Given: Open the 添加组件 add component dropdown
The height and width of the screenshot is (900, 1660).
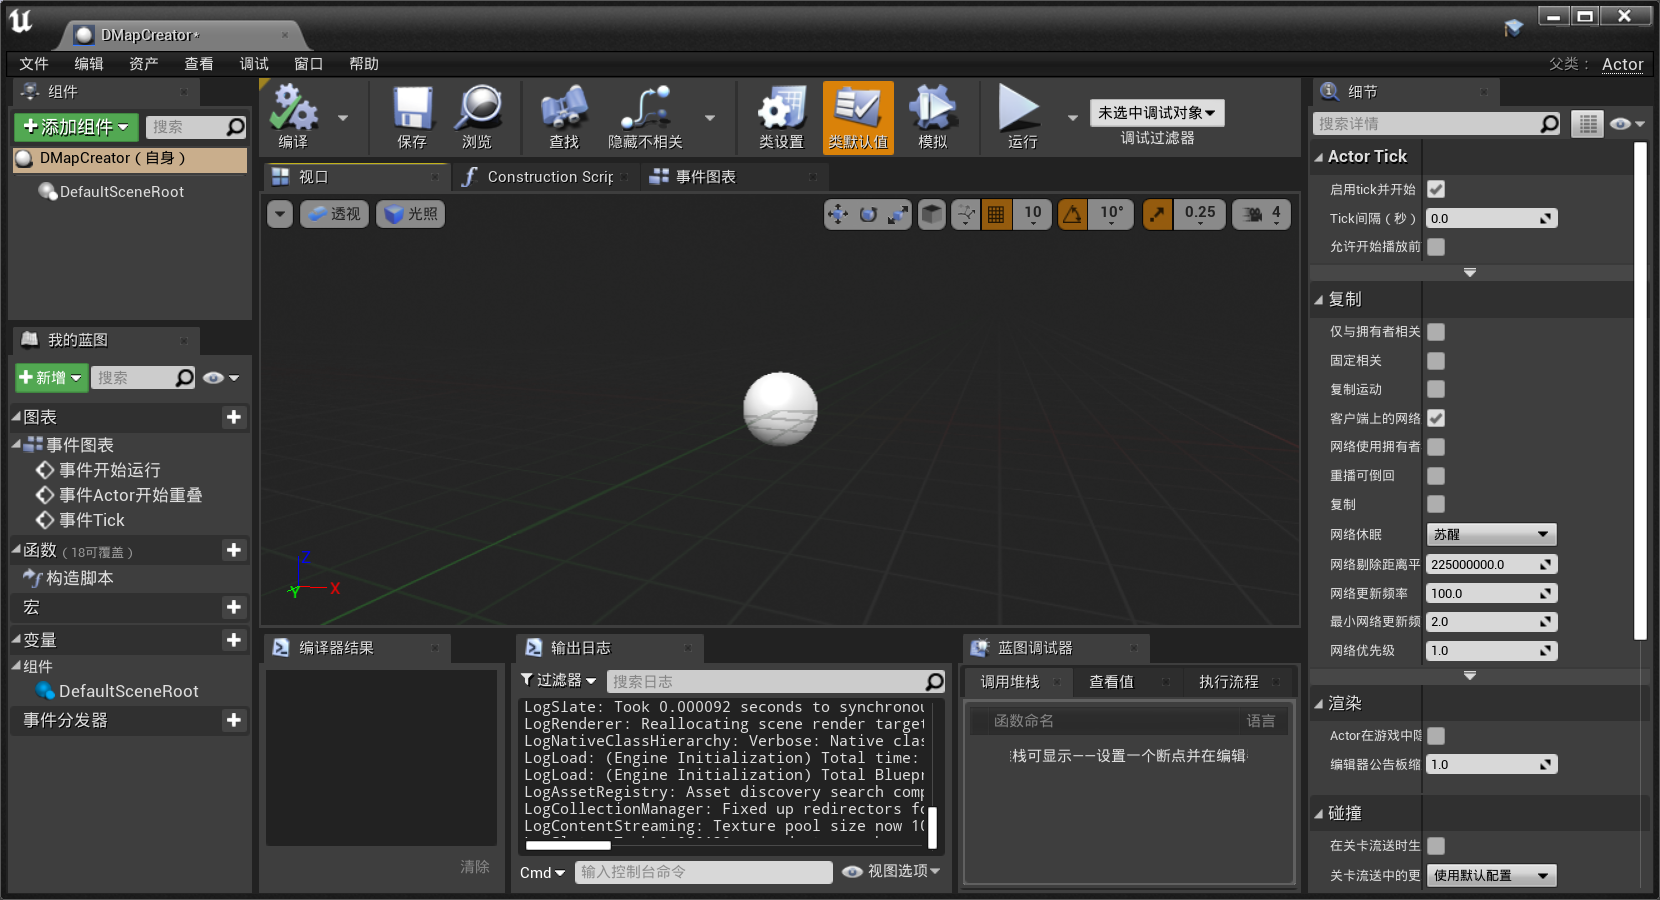Looking at the screenshot, I should [75, 127].
